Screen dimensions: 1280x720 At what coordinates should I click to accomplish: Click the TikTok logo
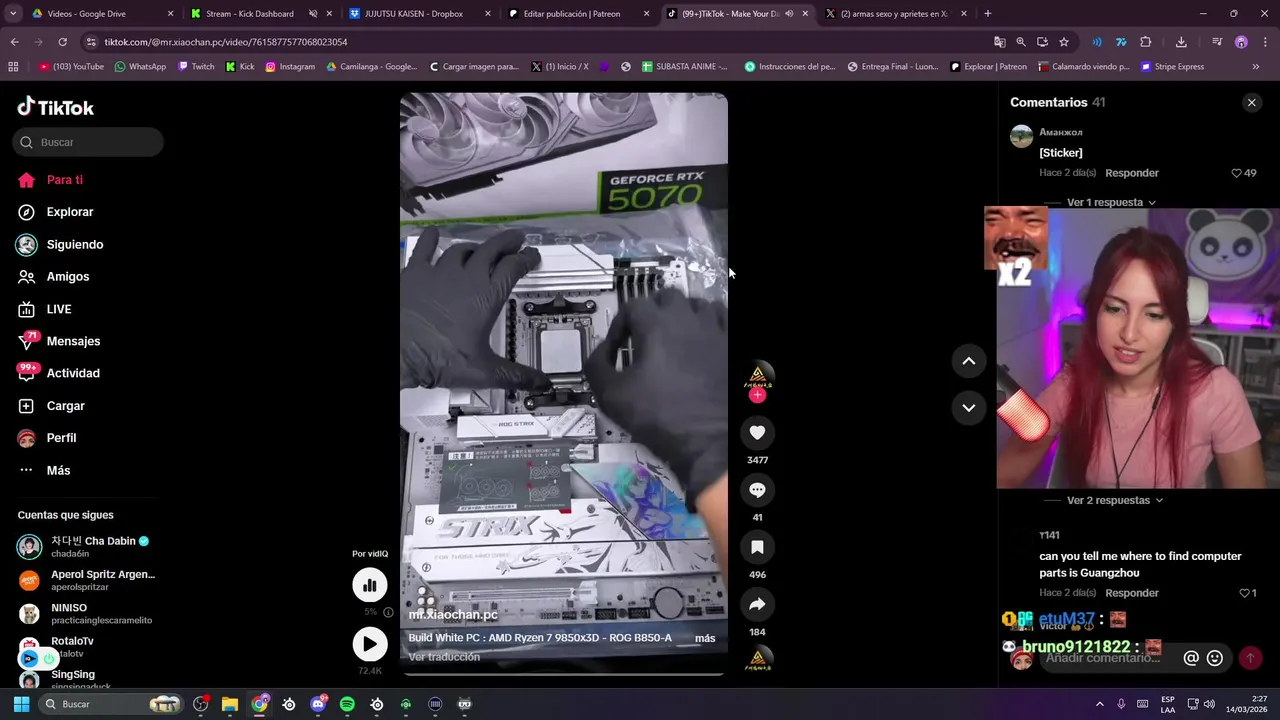56,107
